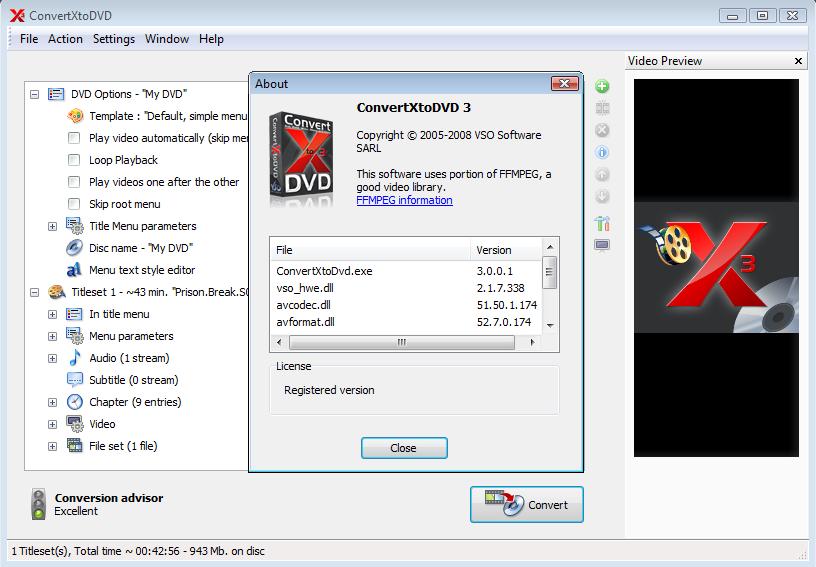The height and width of the screenshot is (567, 816).
Task: Open the Window menu
Action: 167,39
